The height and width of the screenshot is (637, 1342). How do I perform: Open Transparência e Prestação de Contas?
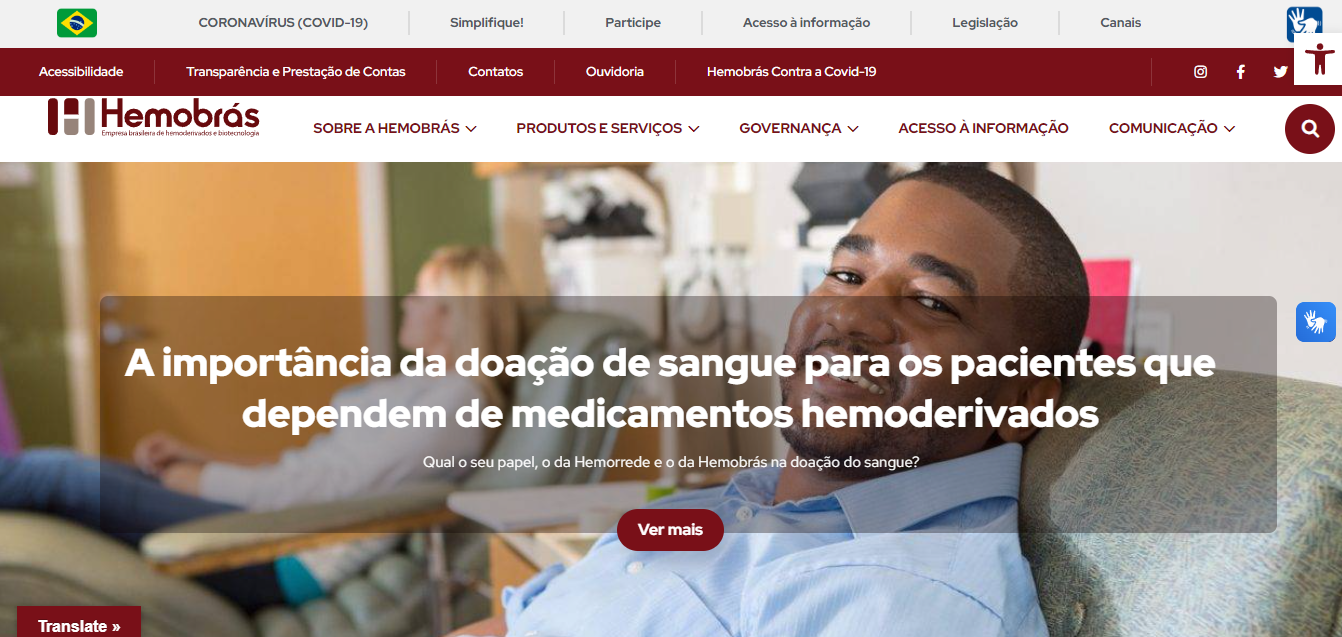pyautogui.click(x=296, y=72)
